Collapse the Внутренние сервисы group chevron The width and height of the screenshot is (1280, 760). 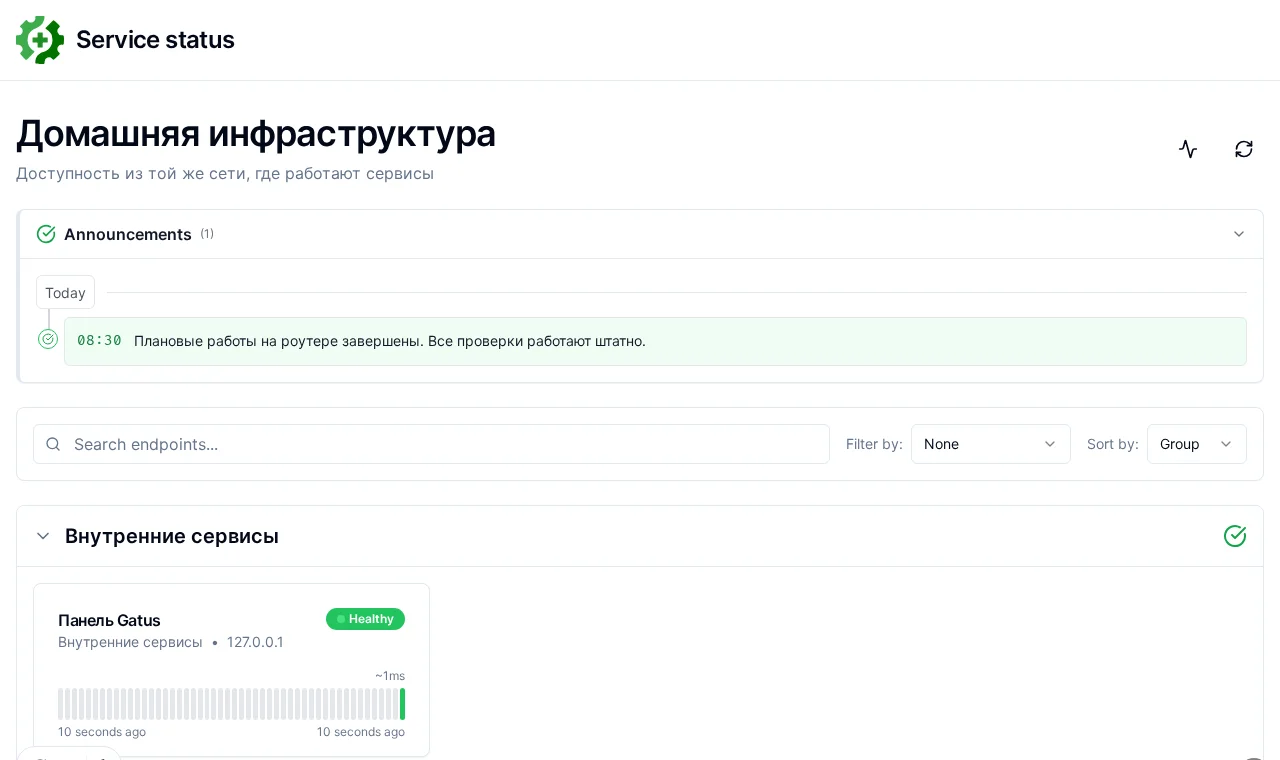[43, 536]
